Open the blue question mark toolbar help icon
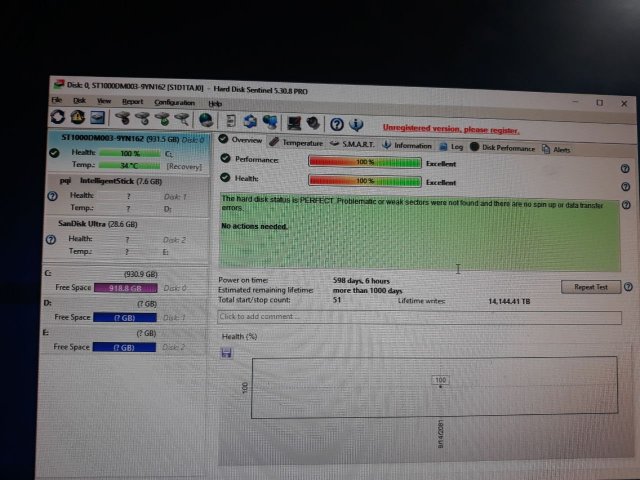The width and height of the screenshot is (640, 480). pos(337,124)
